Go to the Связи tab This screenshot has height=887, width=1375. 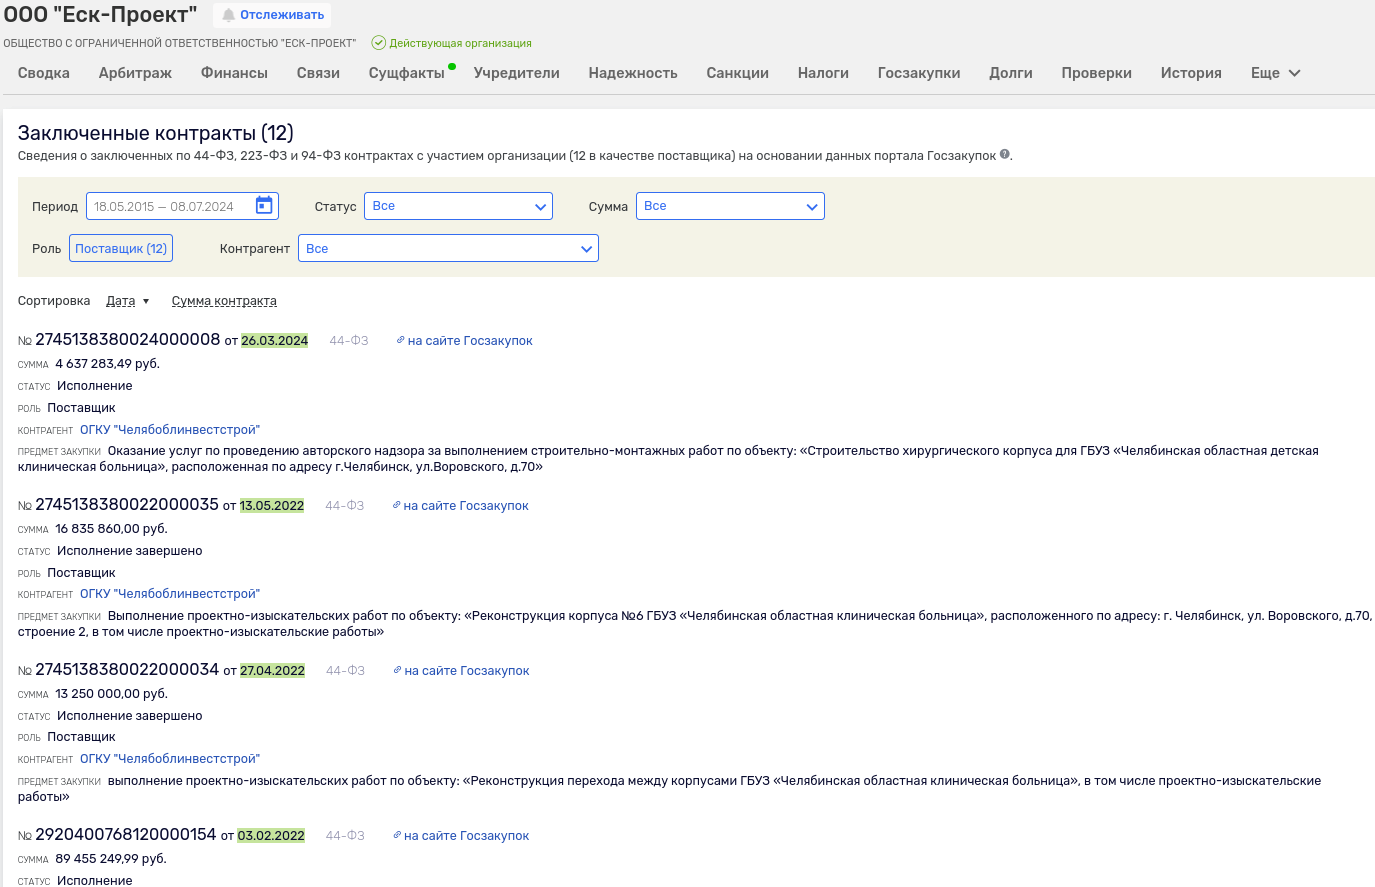tap(318, 73)
